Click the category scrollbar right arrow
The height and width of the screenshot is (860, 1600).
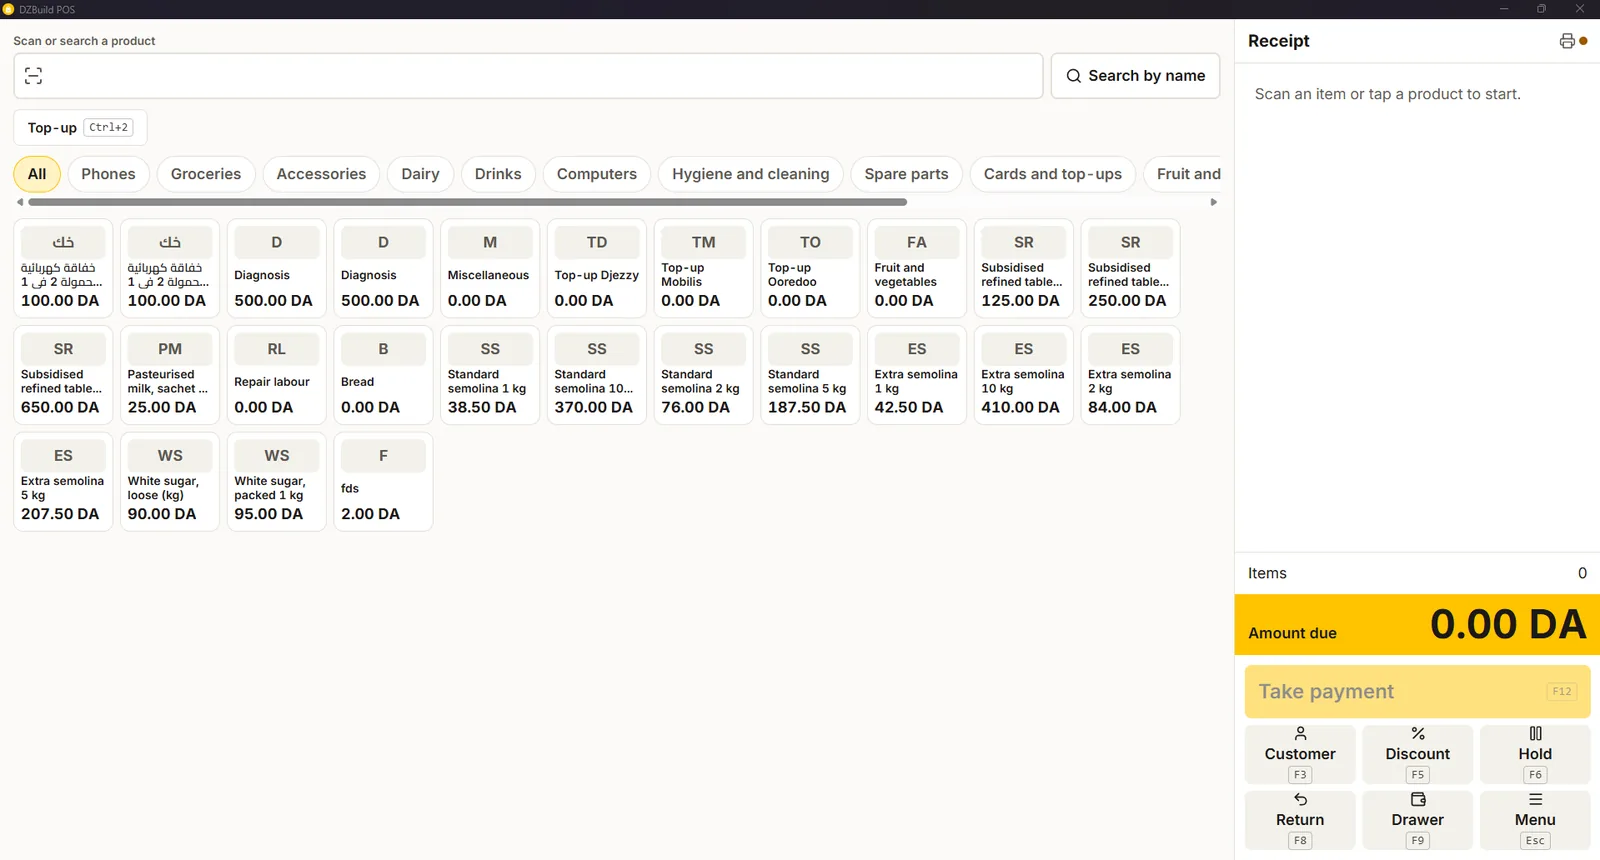1214,202
